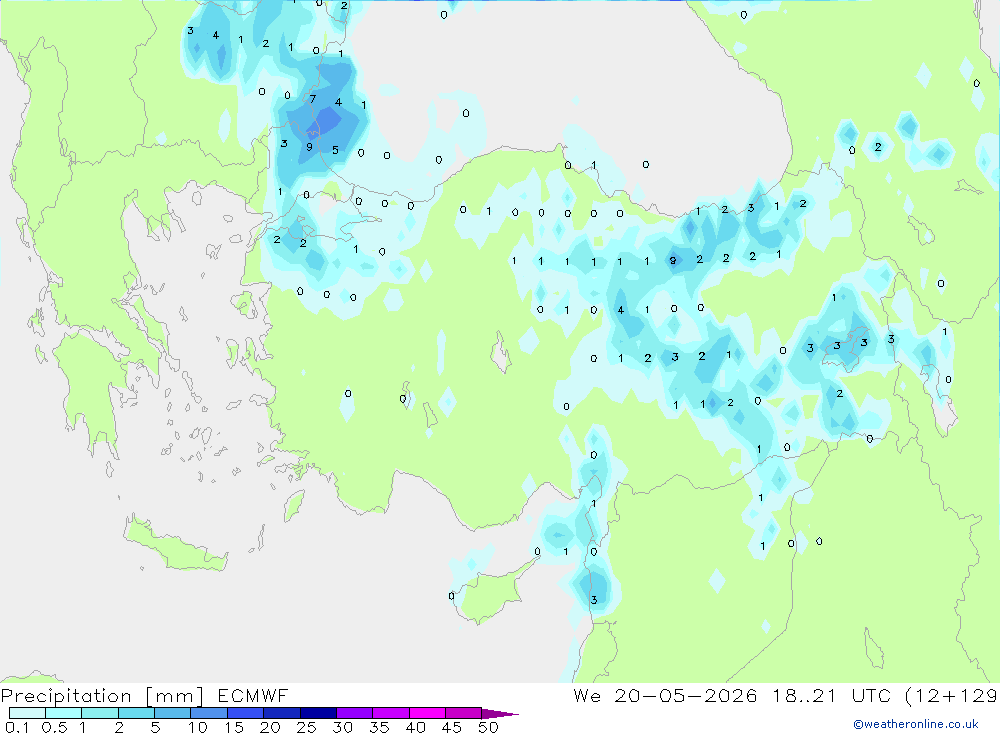This screenshot has height=733, width=1000.
Task: Click the legend scale label '0.1'
Action: (17, 727)
